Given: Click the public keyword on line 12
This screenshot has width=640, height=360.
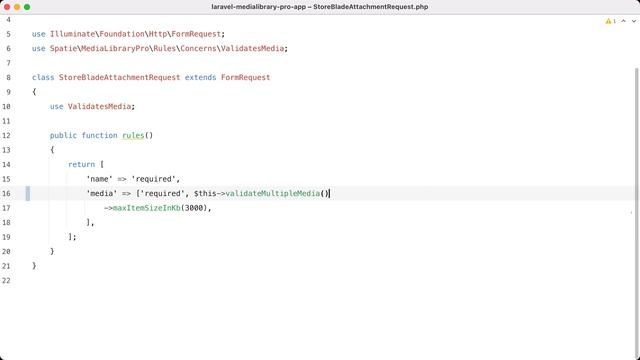Looking at the screenshot, I should click(x=63, y=136).
